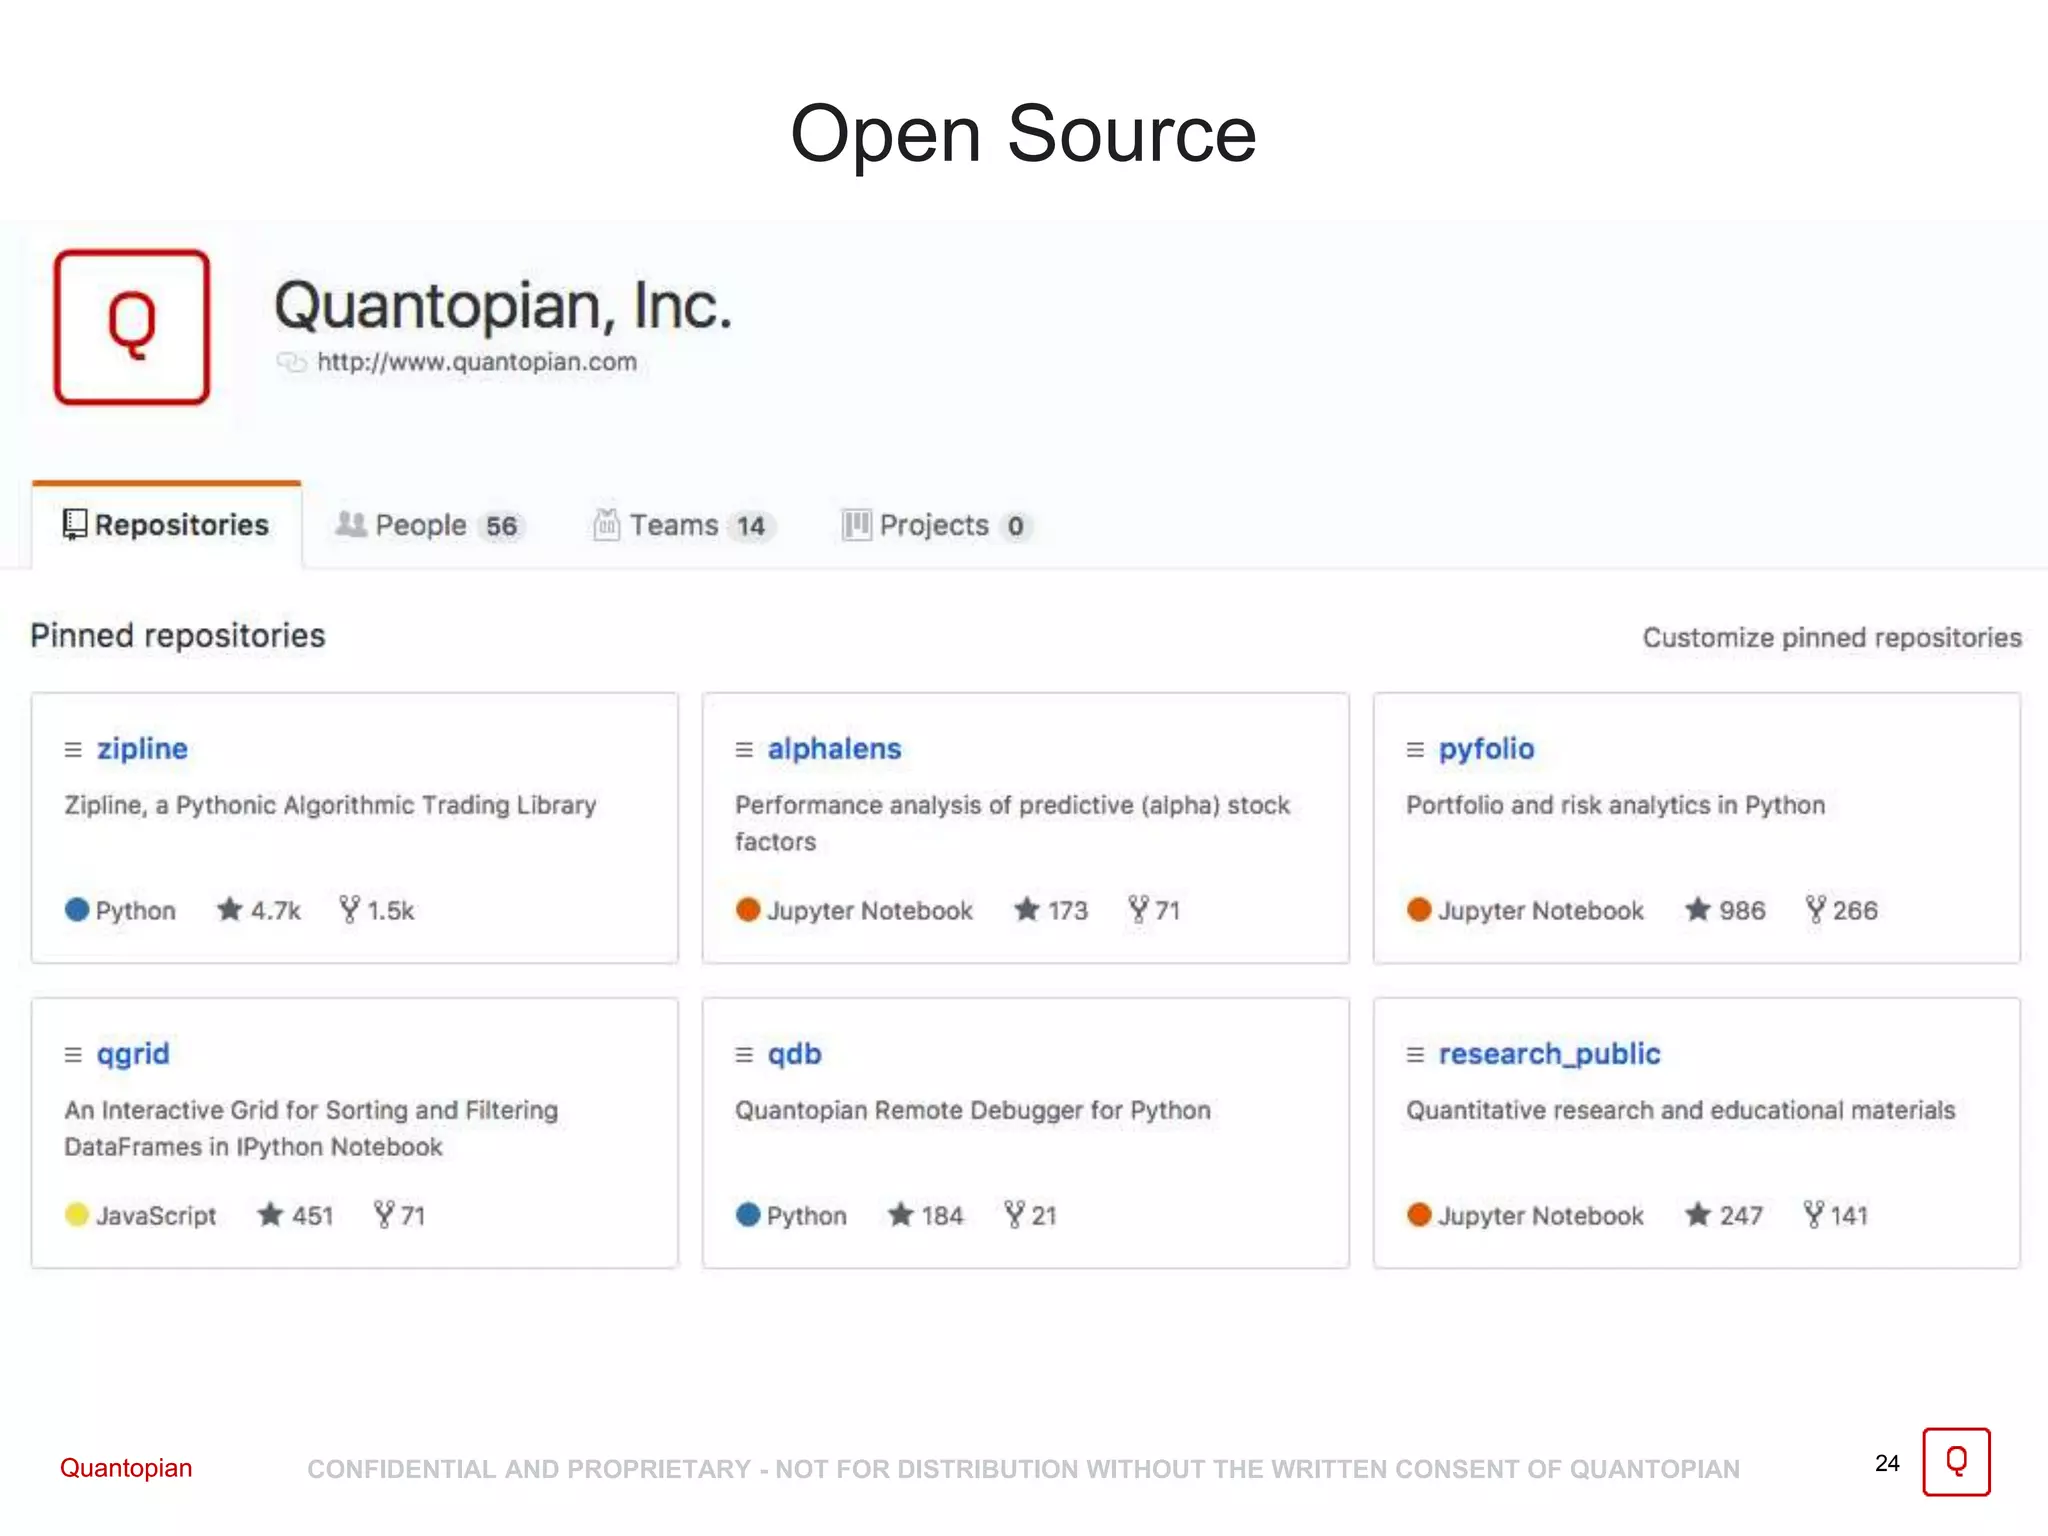
Task: Open the Teams tab
Action: click(x=683, y=525)
